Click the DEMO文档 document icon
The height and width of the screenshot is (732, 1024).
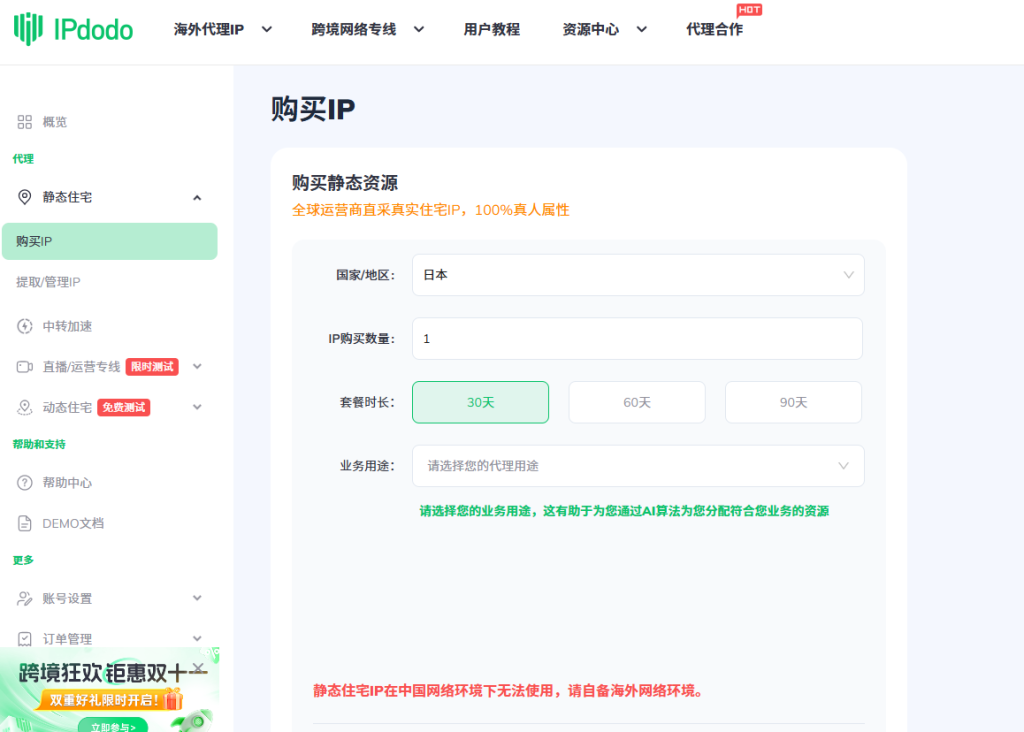tap(25, 523)
